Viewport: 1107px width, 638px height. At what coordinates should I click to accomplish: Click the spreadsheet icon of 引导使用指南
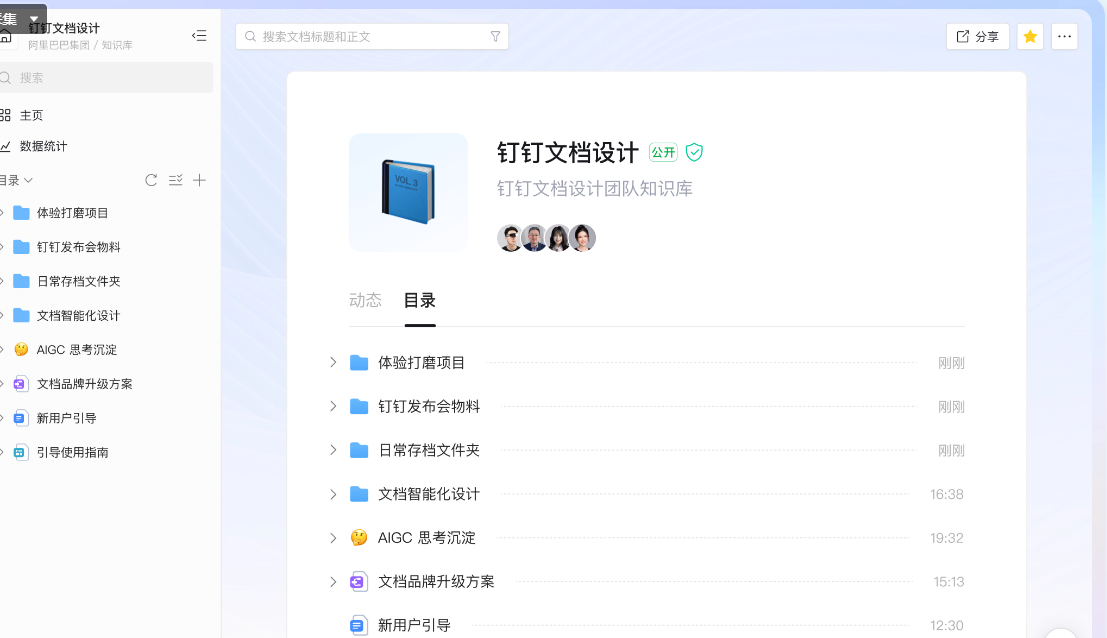pyautogui.click(x=20, y=452)
